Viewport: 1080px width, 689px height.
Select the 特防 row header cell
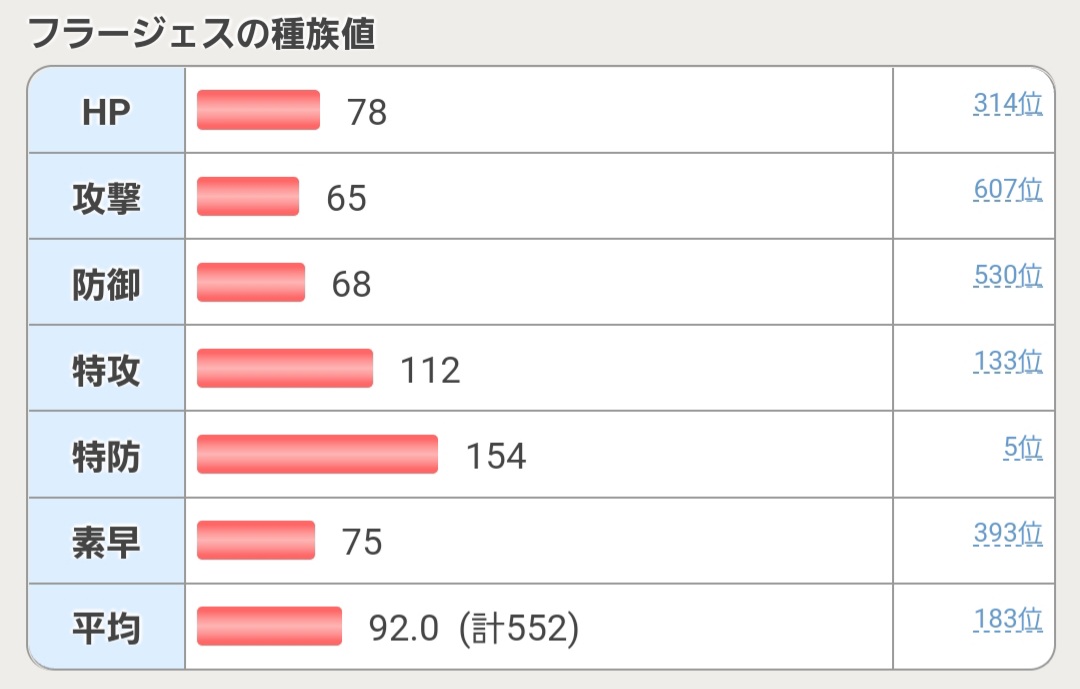[106, 456]
